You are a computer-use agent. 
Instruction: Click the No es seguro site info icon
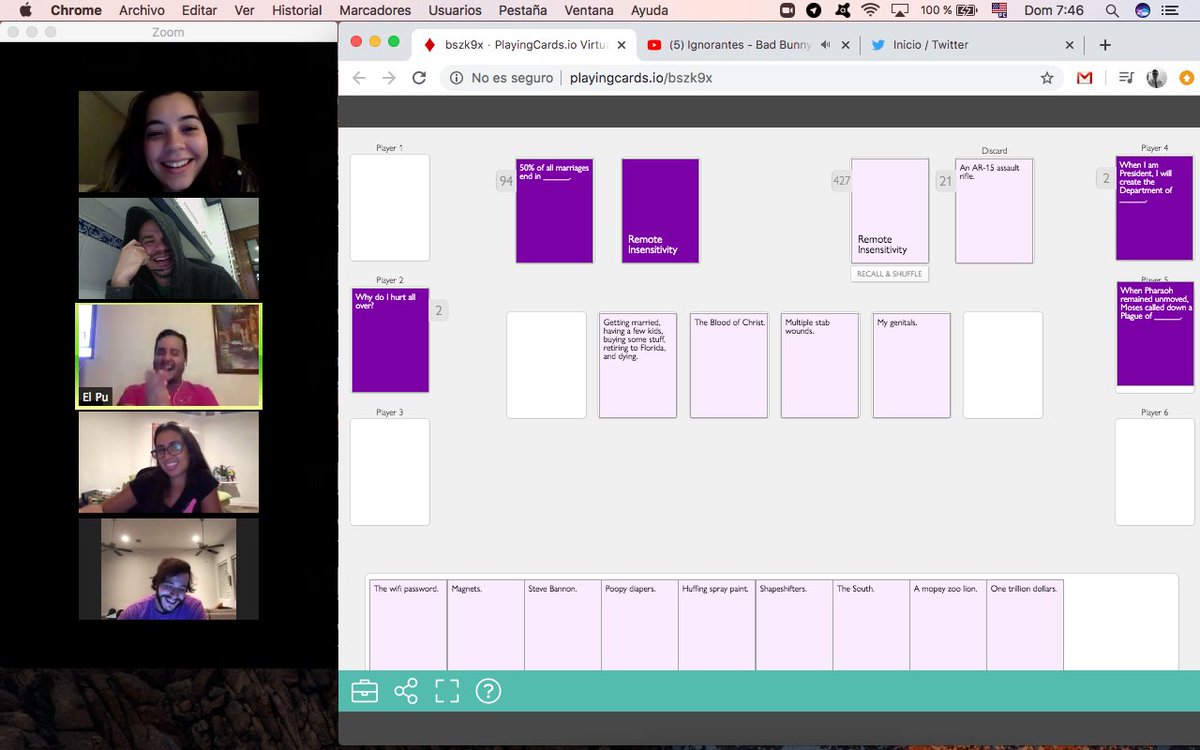(x=456, y=78)
